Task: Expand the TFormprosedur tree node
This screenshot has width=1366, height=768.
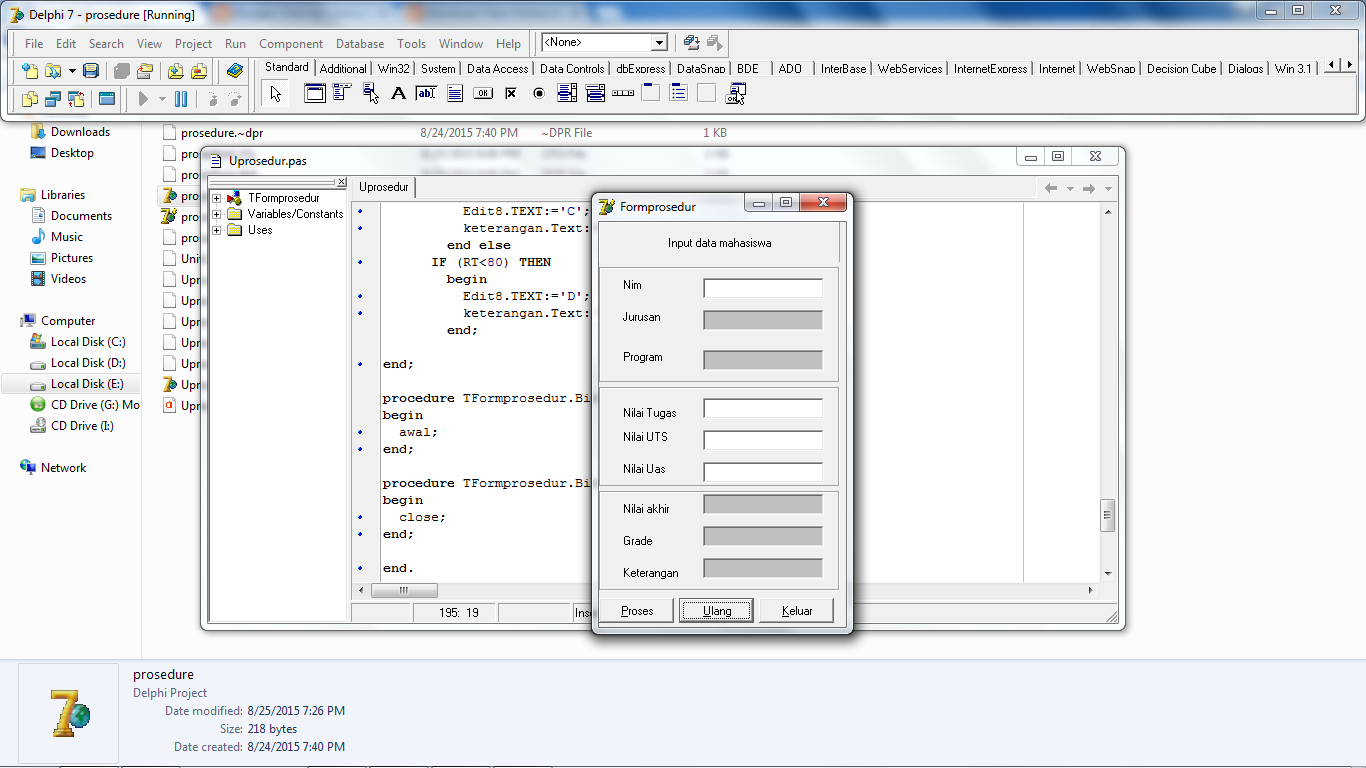Action: pyautogui.click(x=217, y=198)
